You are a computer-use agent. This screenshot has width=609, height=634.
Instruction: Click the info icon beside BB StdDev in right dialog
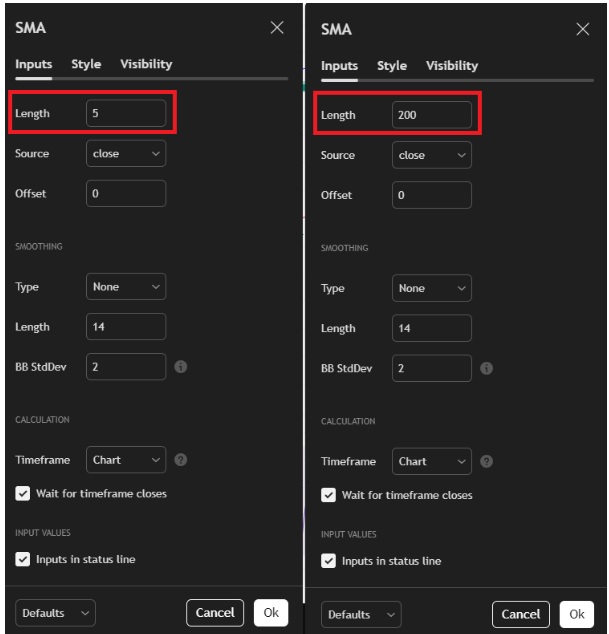click(486, 368)
